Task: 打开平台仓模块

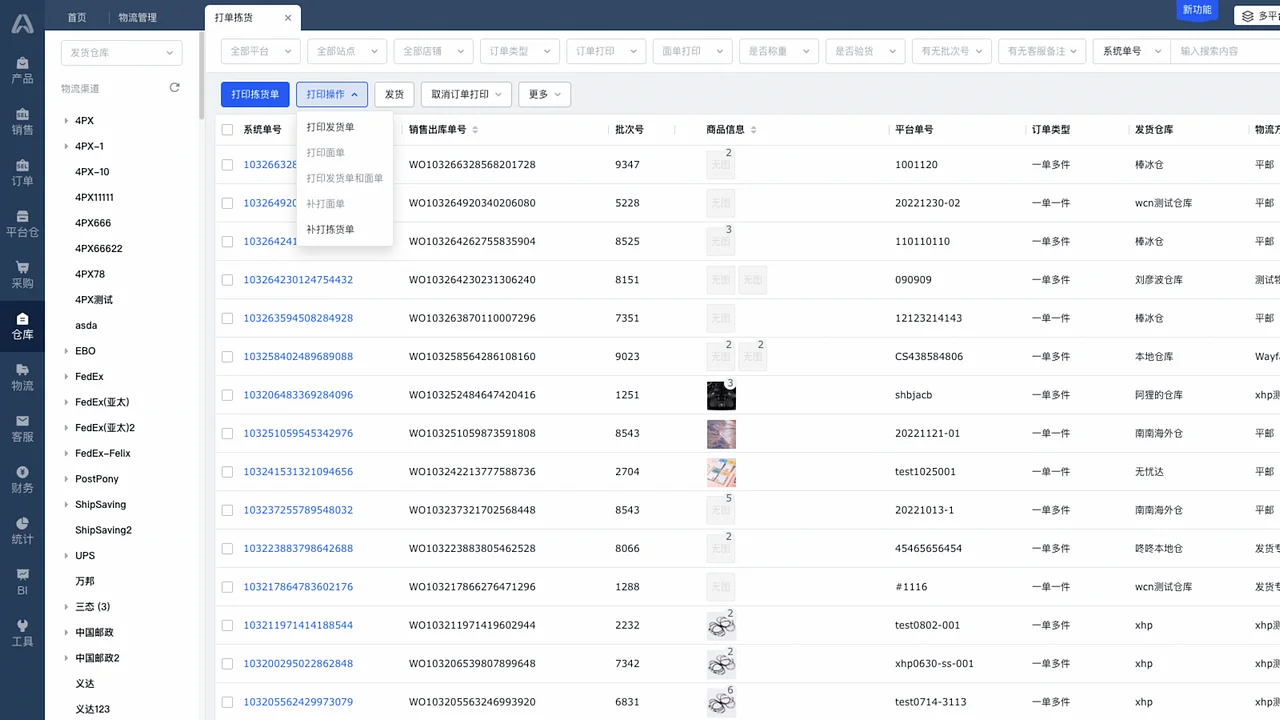Action: point(22,222)
